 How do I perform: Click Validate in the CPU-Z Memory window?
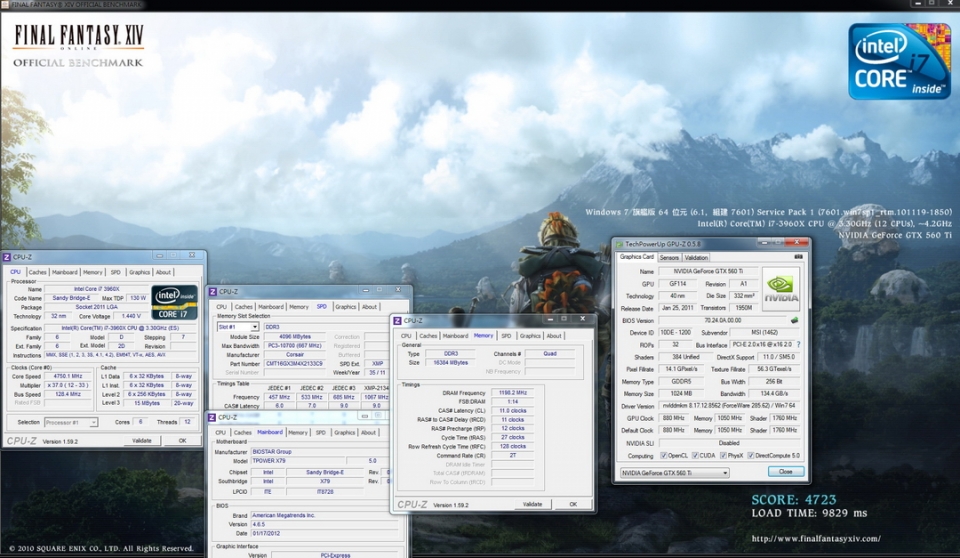(x=532, y=504)
